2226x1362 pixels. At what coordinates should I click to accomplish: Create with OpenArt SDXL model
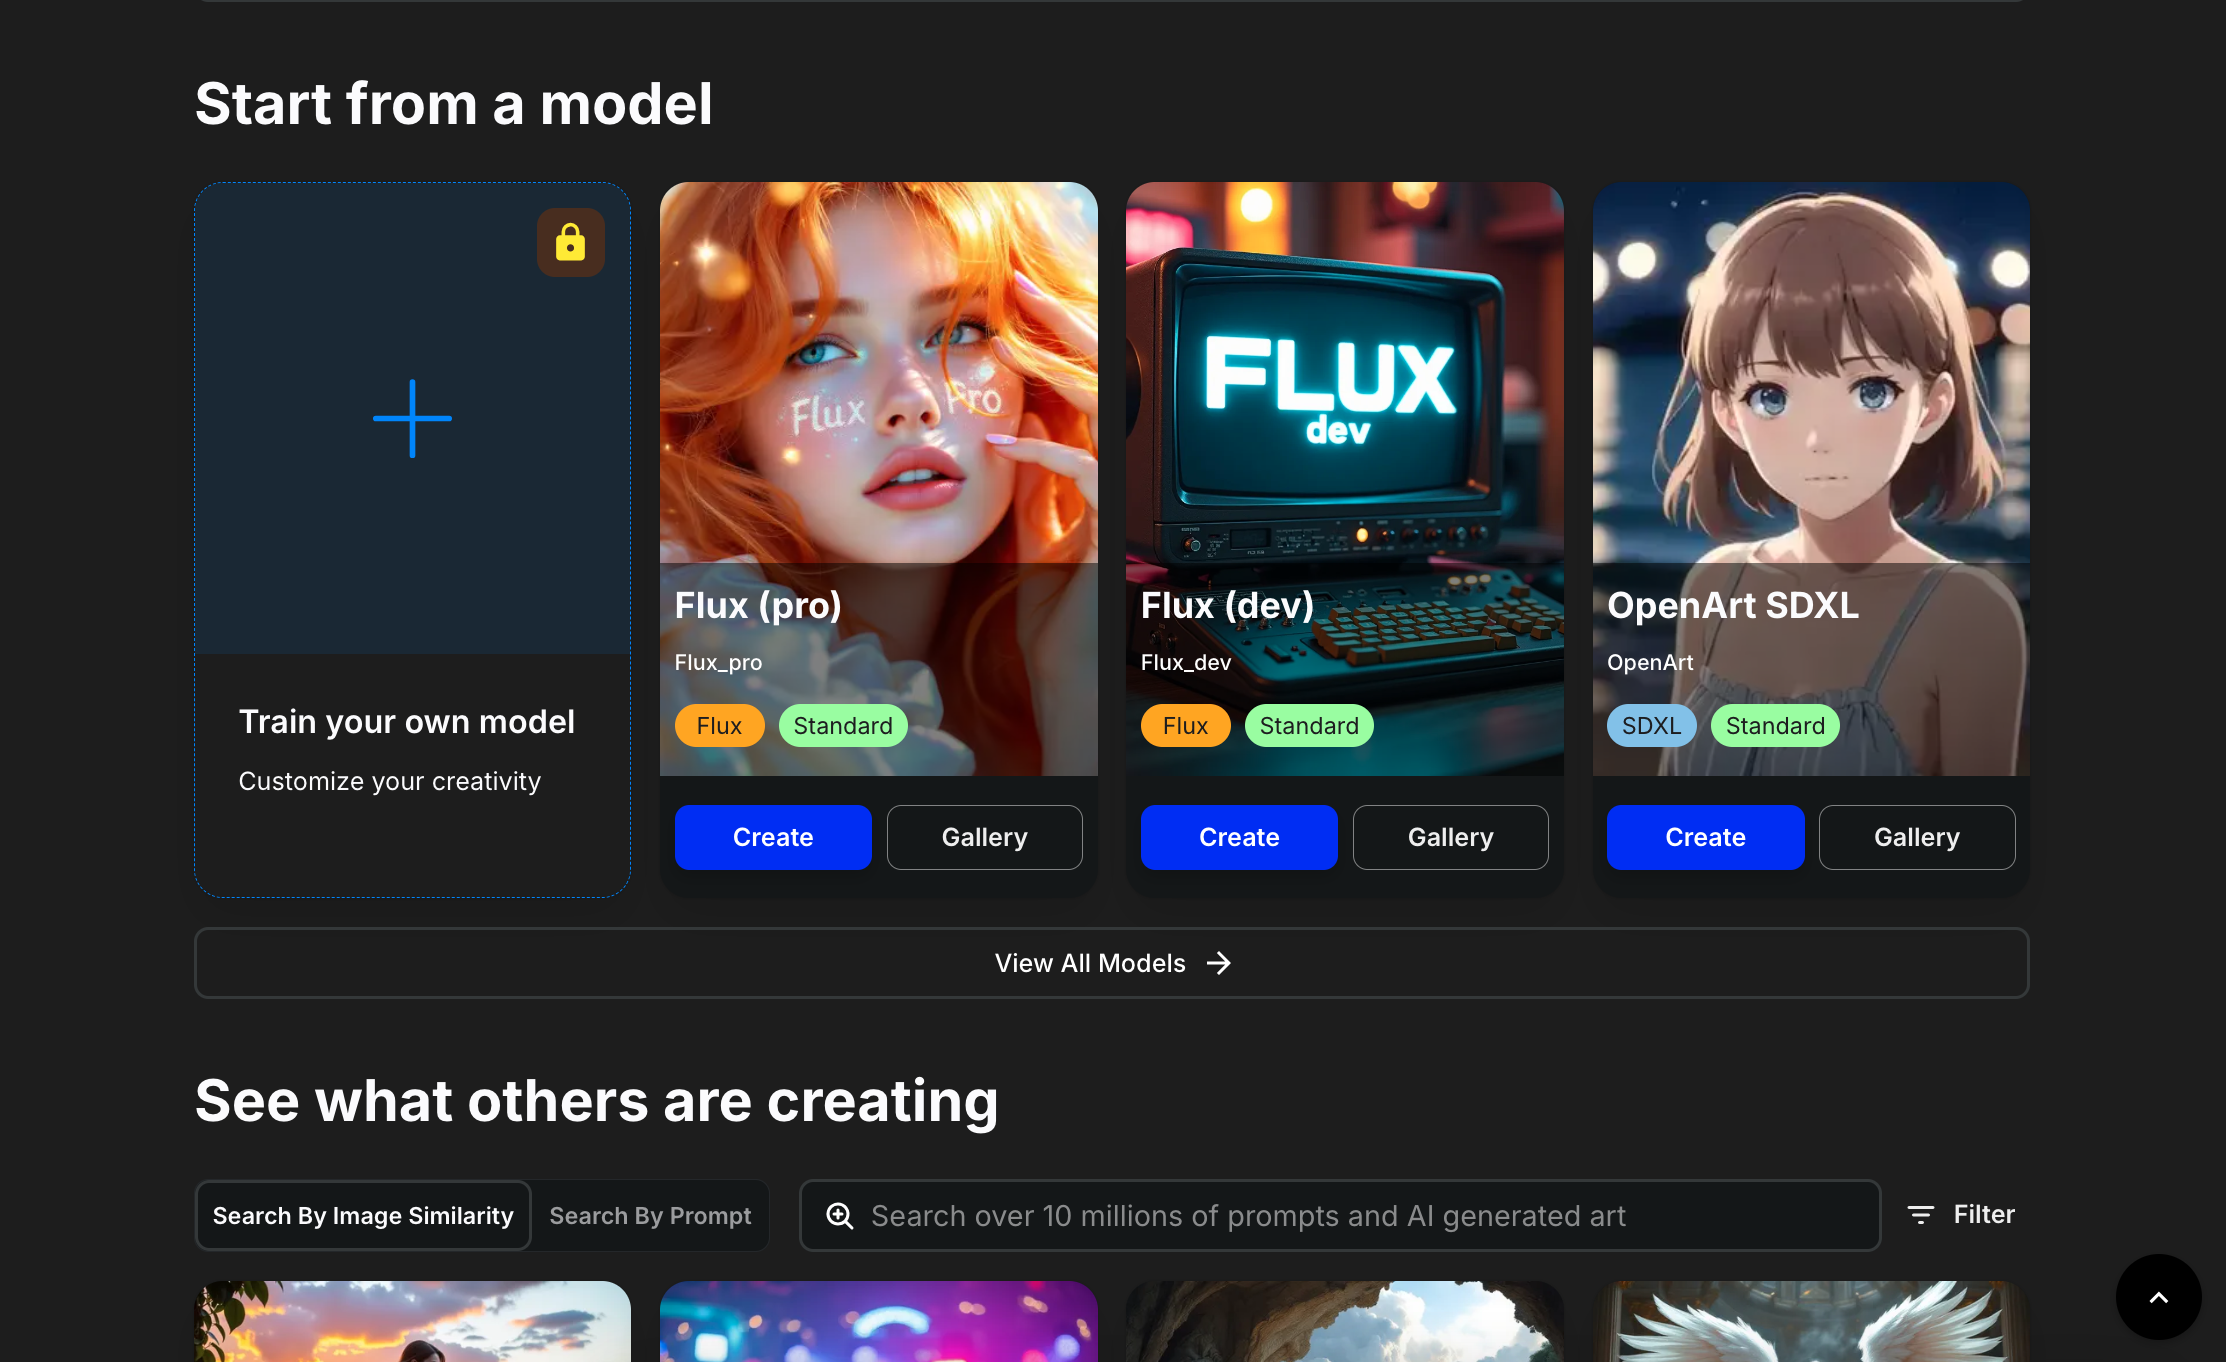1705,837
